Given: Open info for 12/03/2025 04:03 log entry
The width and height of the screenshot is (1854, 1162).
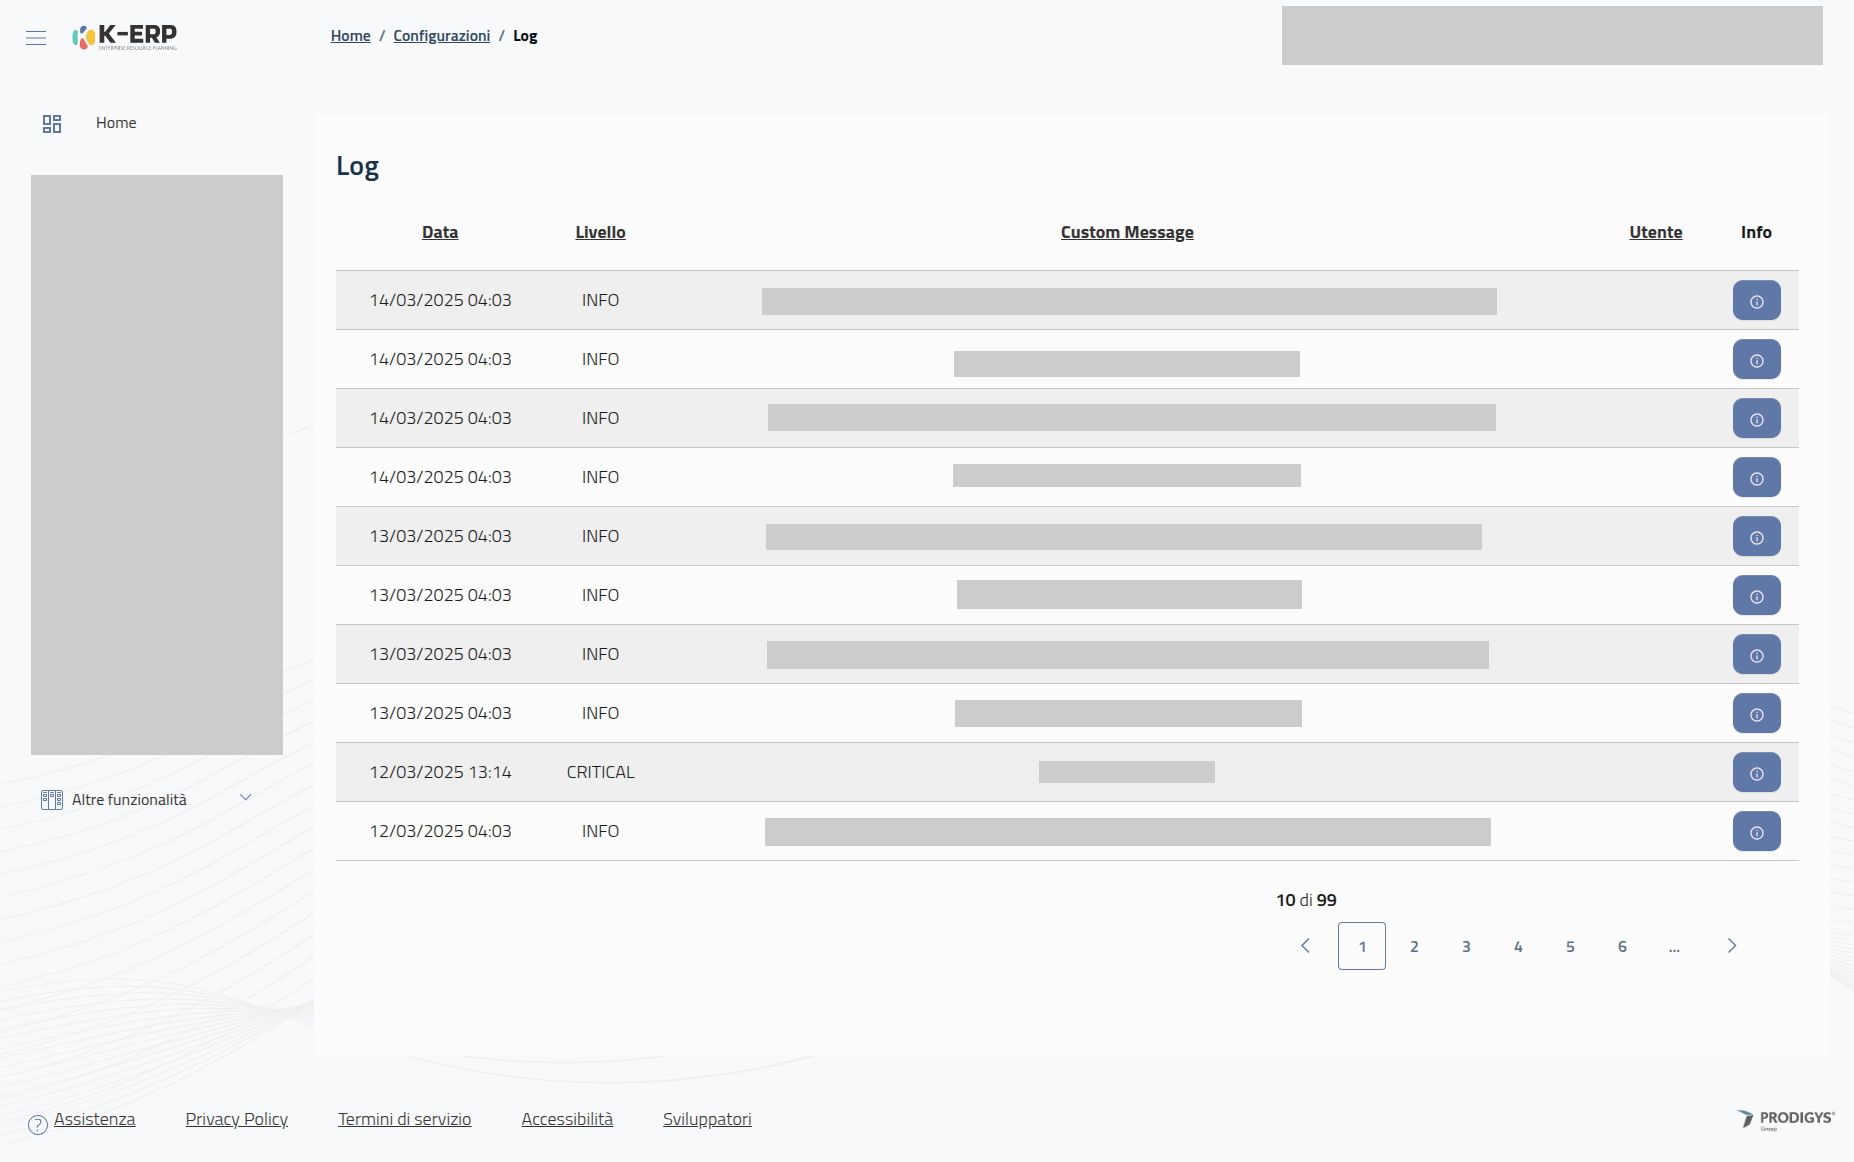Looking at the screenshot, I should [x=1756, y=832].
